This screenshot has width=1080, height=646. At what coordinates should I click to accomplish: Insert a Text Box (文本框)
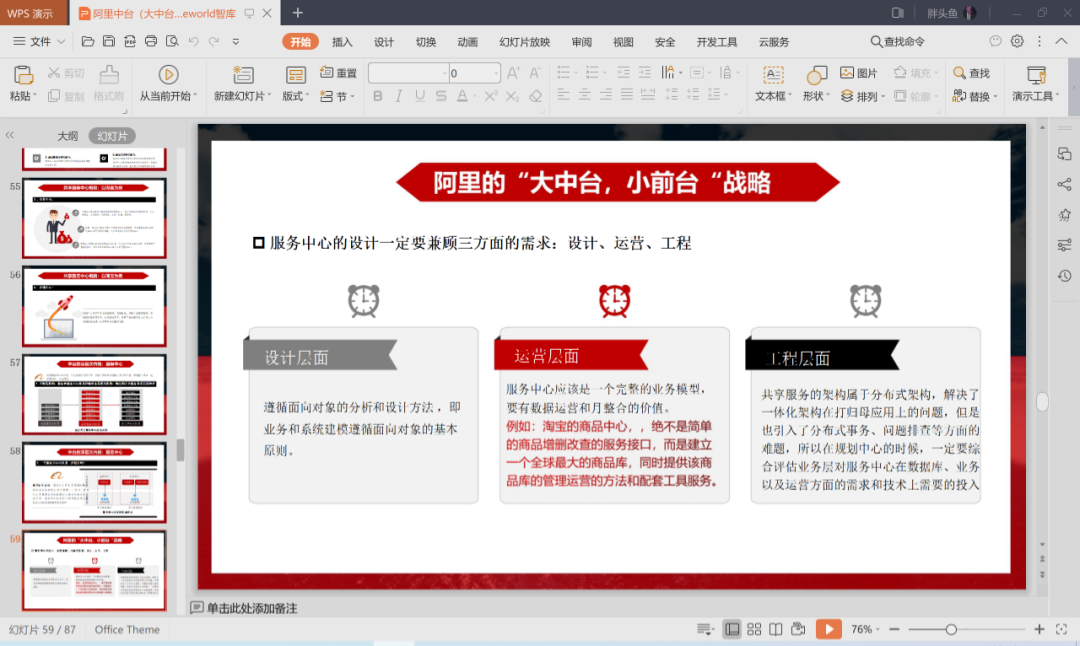pyautogui.click(x=773, y=83)
